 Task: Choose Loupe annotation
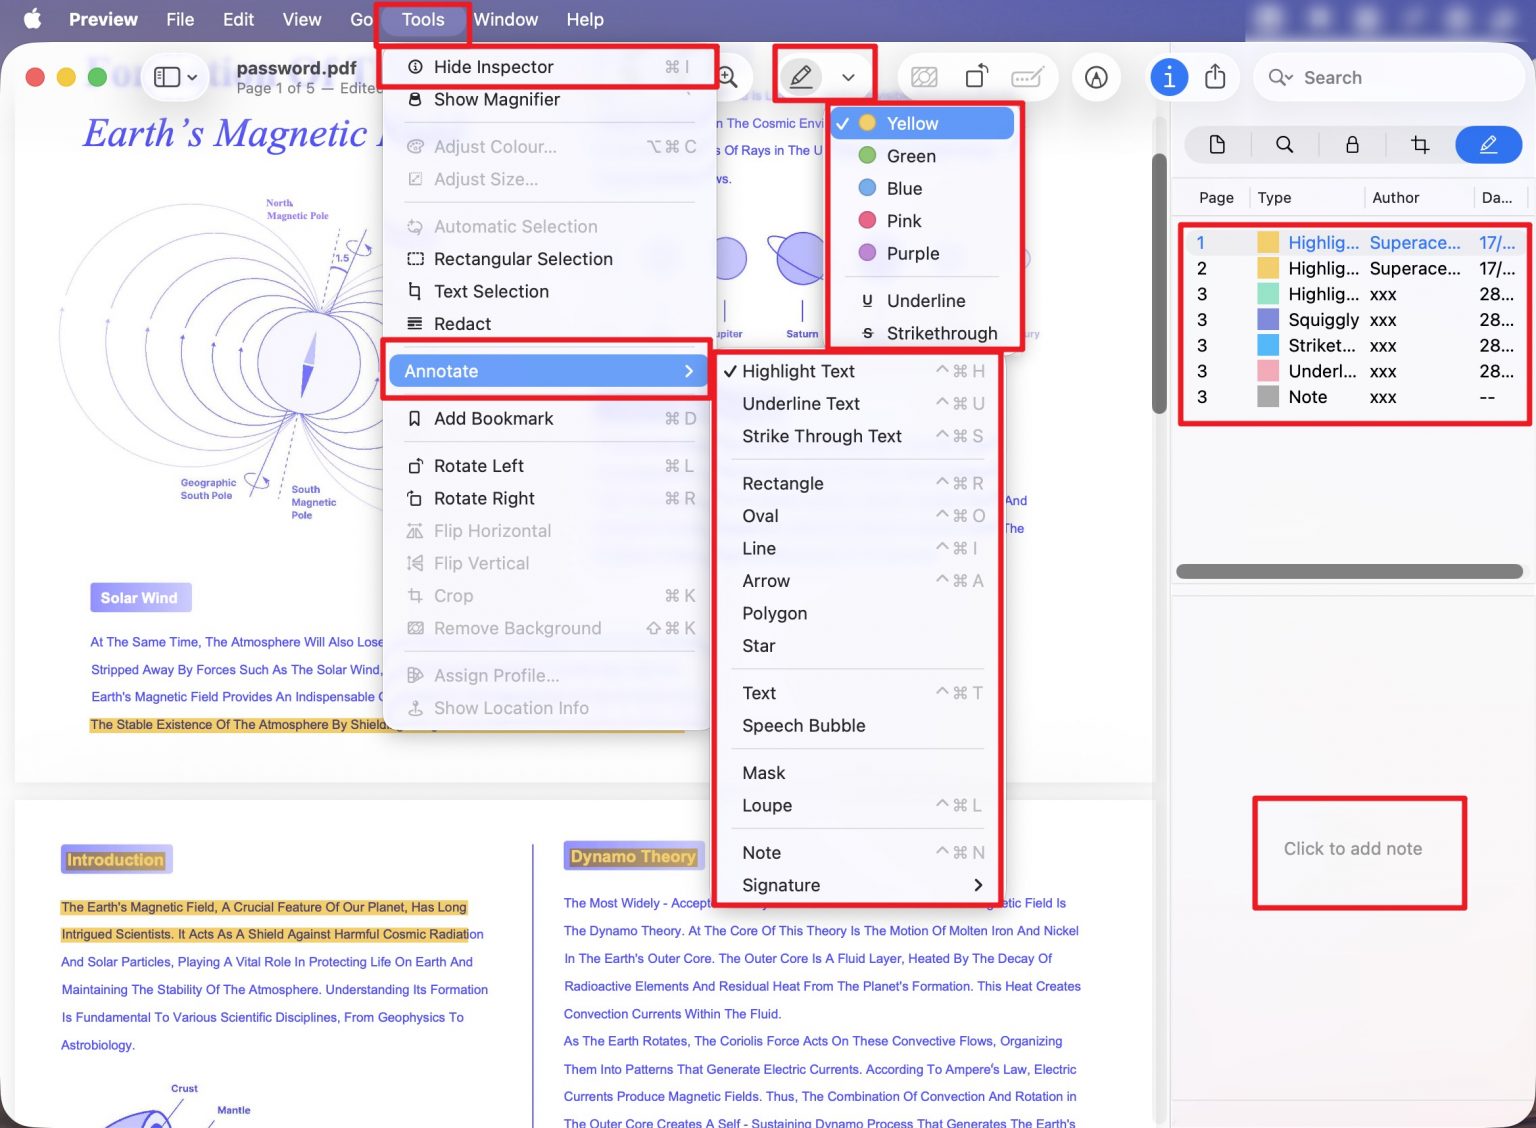(x=857, y=806)
